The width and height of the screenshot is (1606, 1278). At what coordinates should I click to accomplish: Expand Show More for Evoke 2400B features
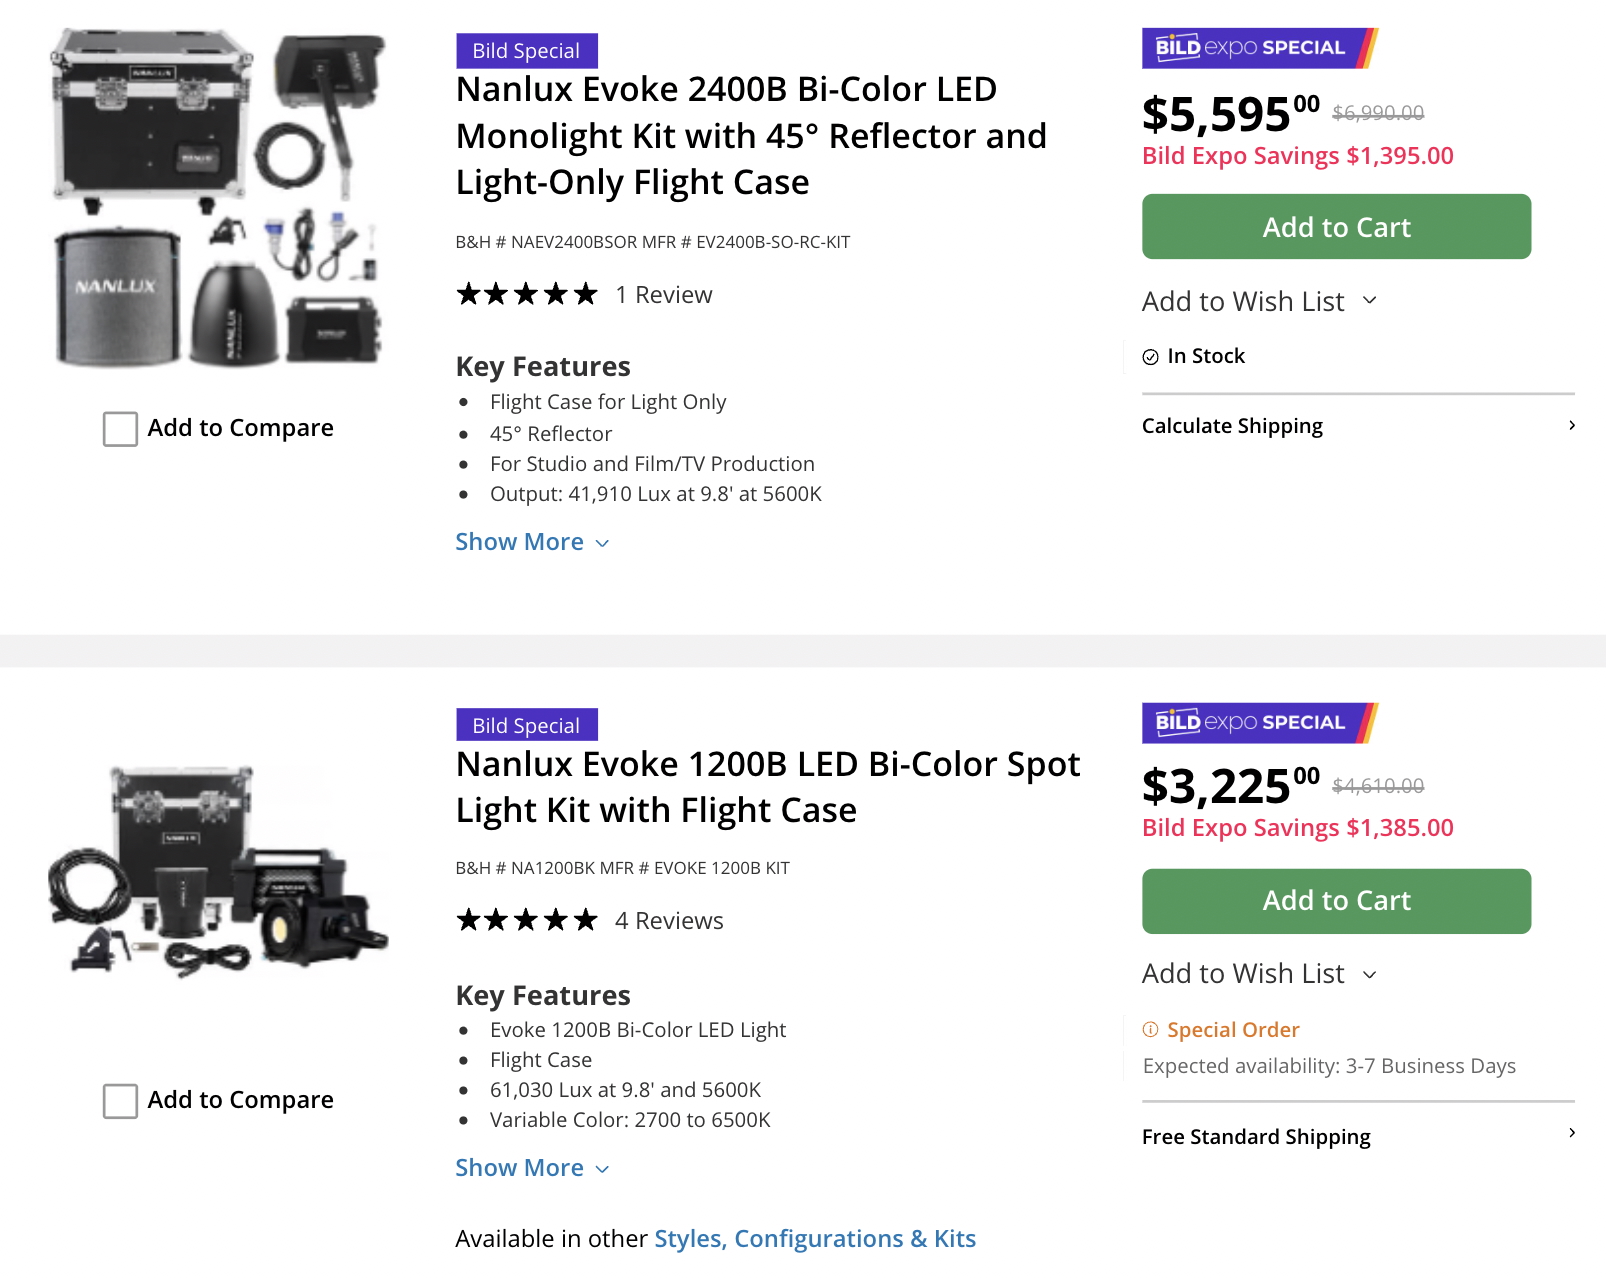coord(532,542)
